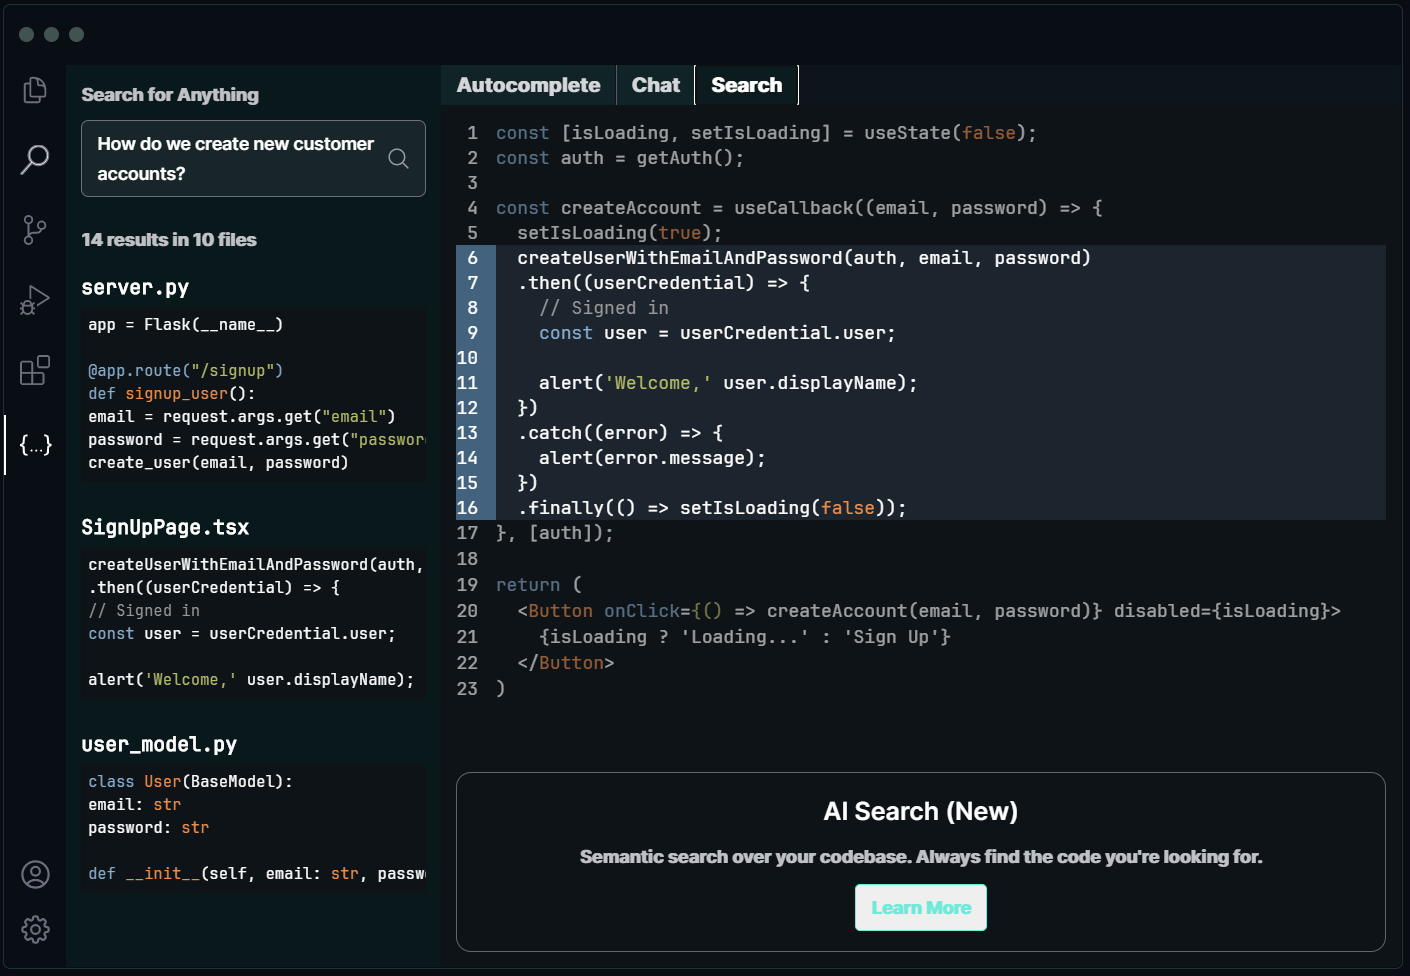Open the user_model.py result heading
The image size is (1410, 976).
click(159, 745)
